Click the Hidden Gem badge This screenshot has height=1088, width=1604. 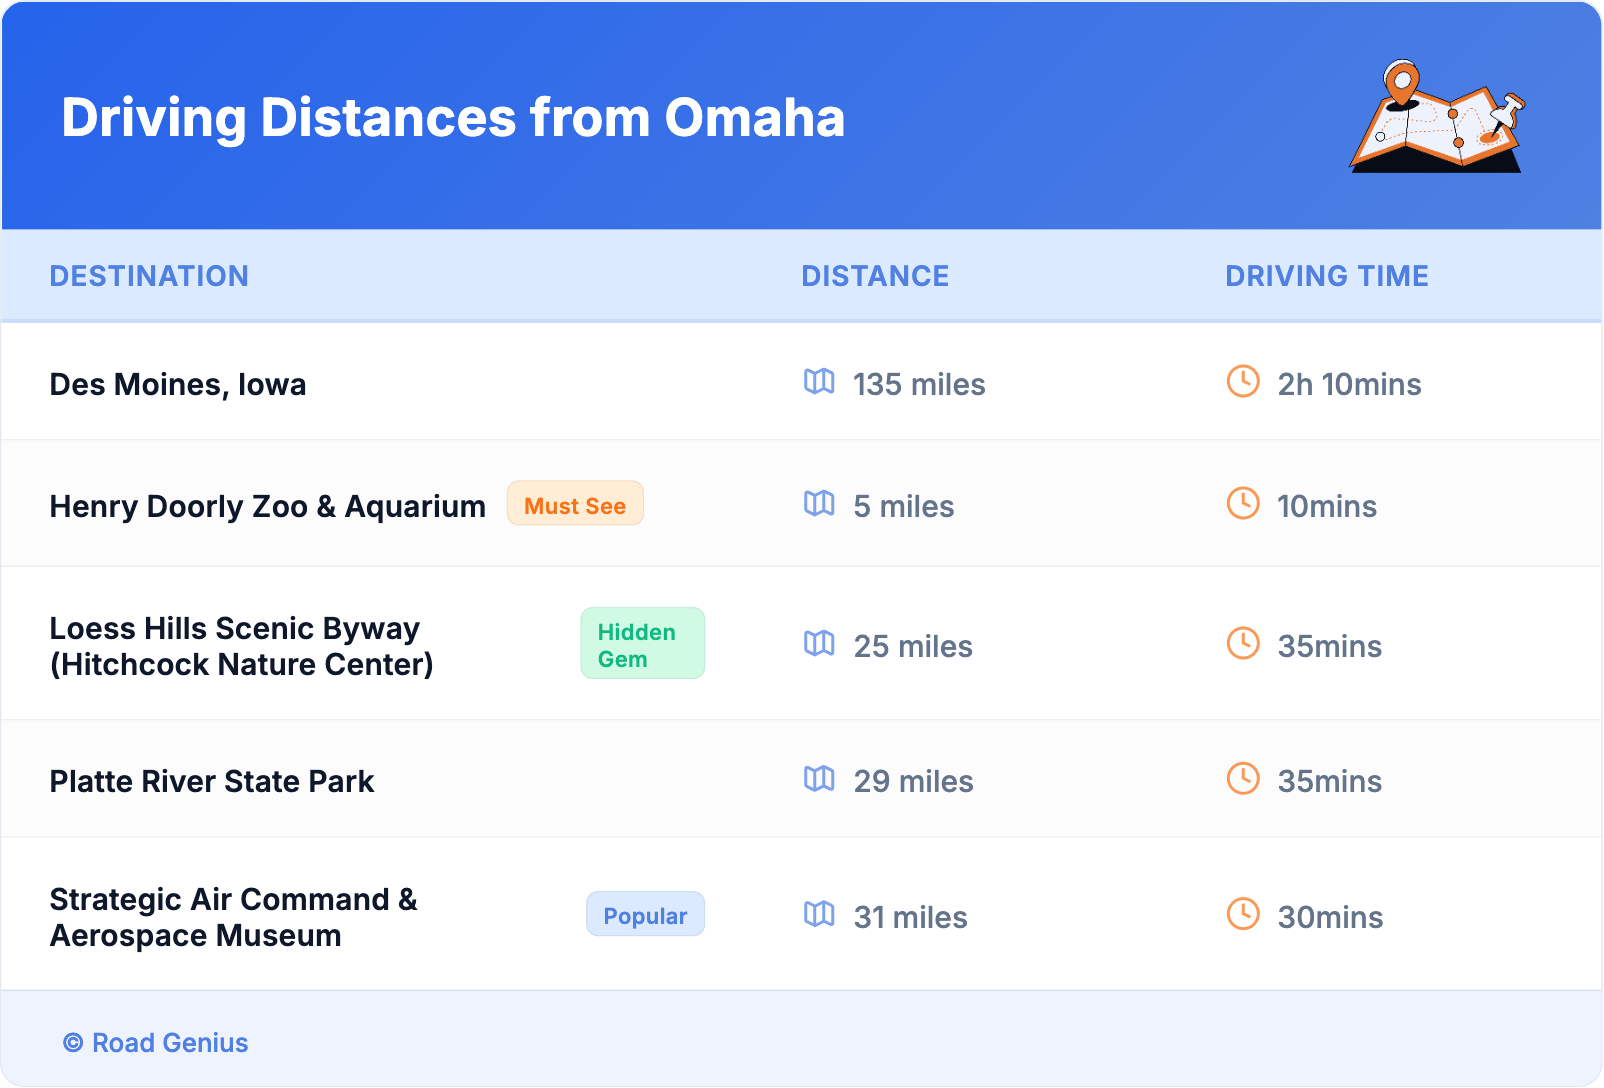tap(642, 645)
